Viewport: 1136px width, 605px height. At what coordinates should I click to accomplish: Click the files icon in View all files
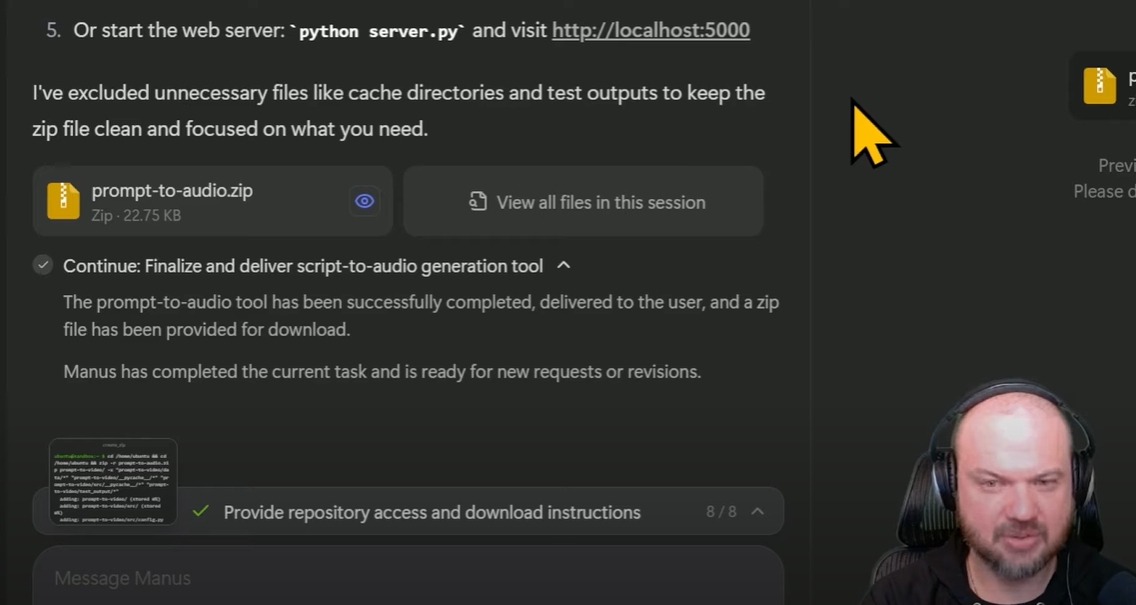coord(477,201)
